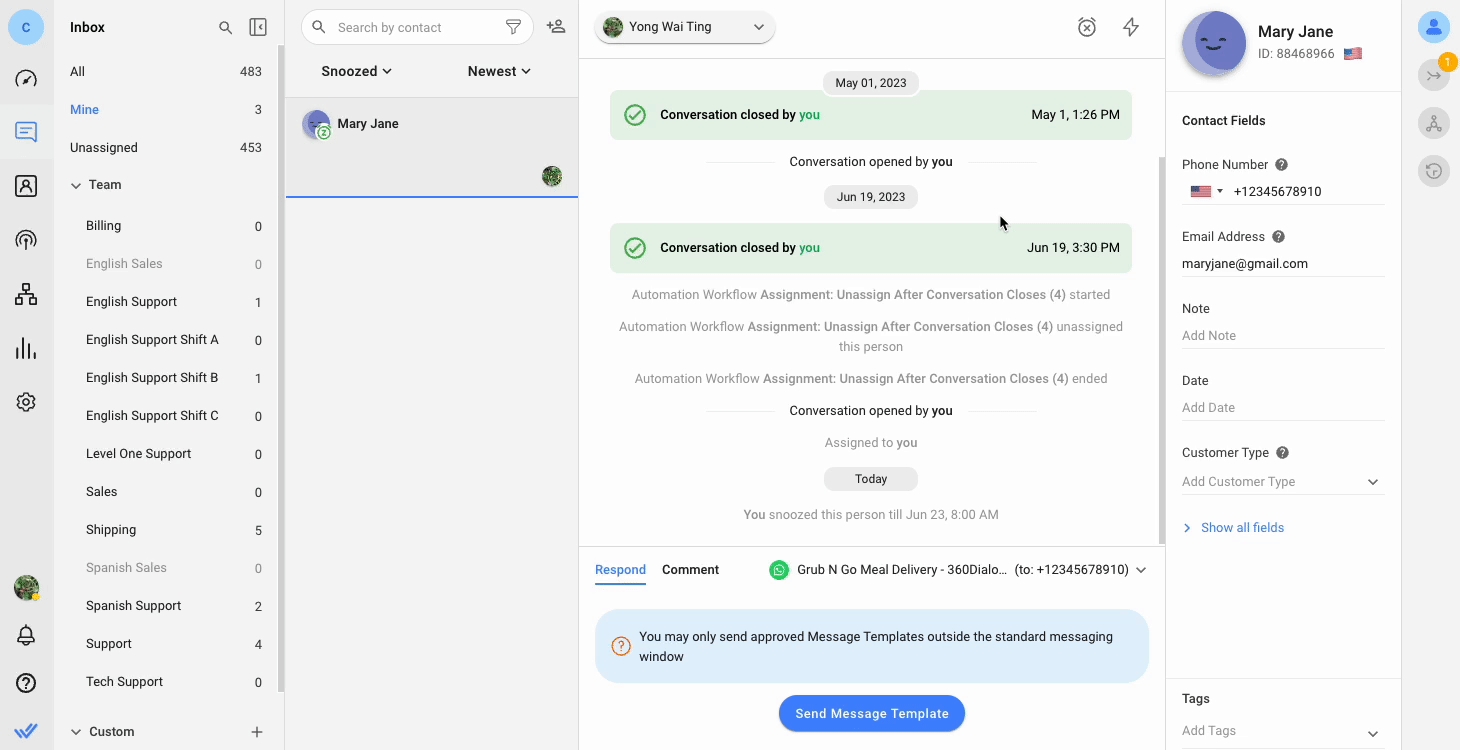This screenshot has height=750, width=1460.
Task: Open the Support team inbox
Action: tap(166, 644)
